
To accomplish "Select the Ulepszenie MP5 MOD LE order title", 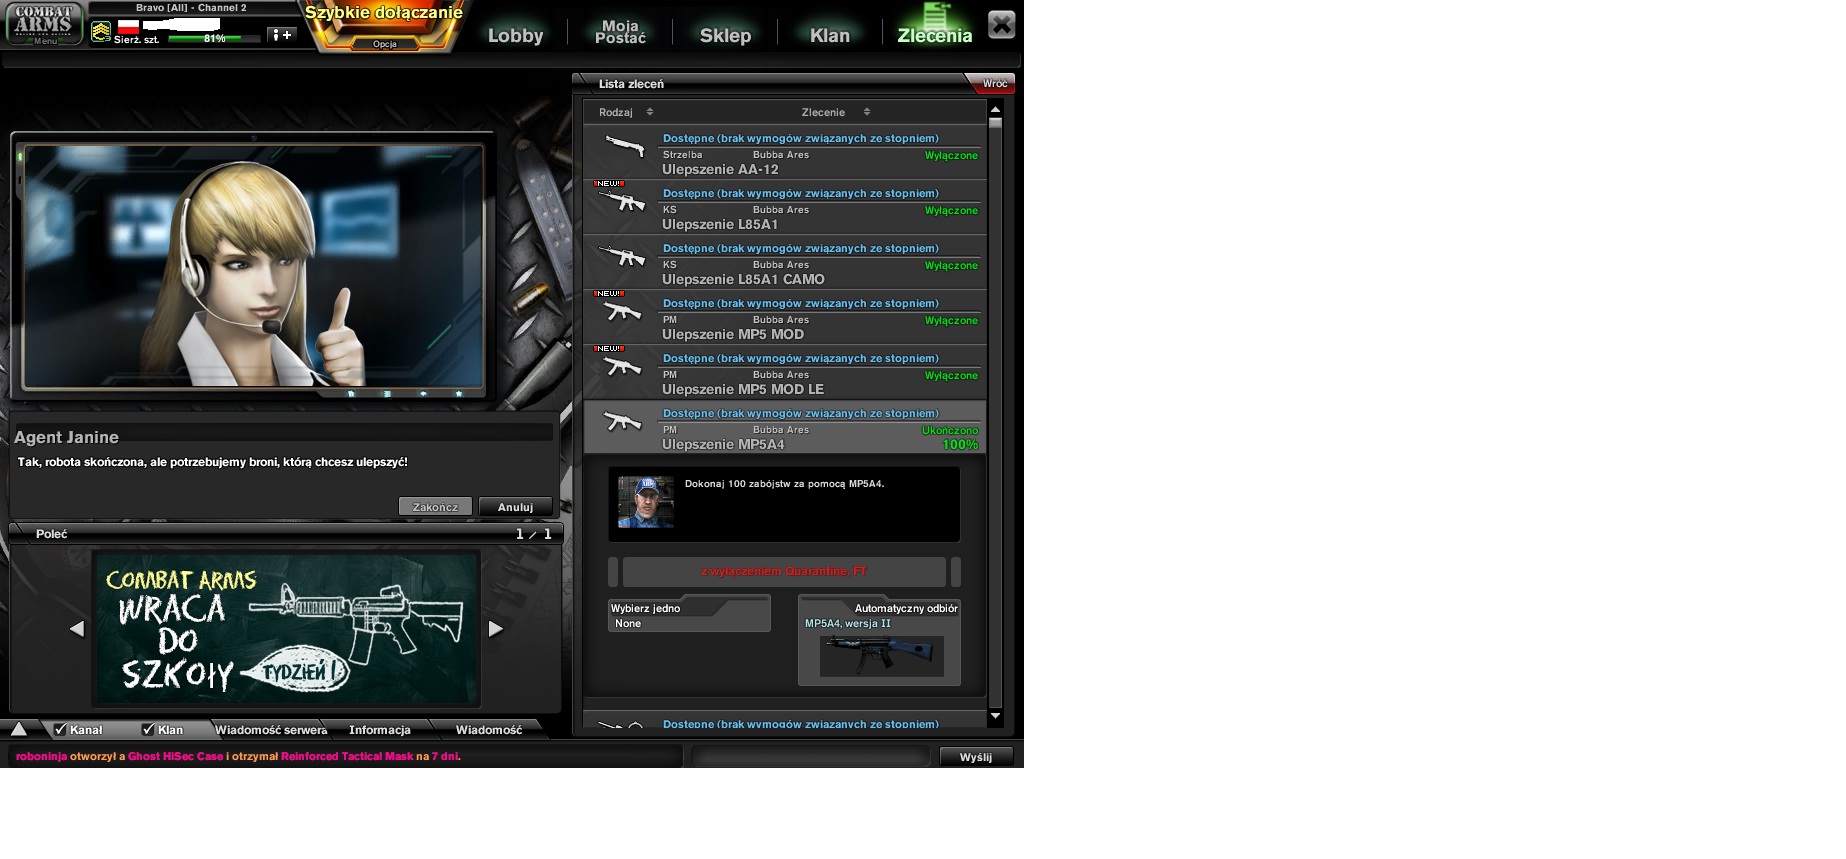I will [x=743, y=390].
